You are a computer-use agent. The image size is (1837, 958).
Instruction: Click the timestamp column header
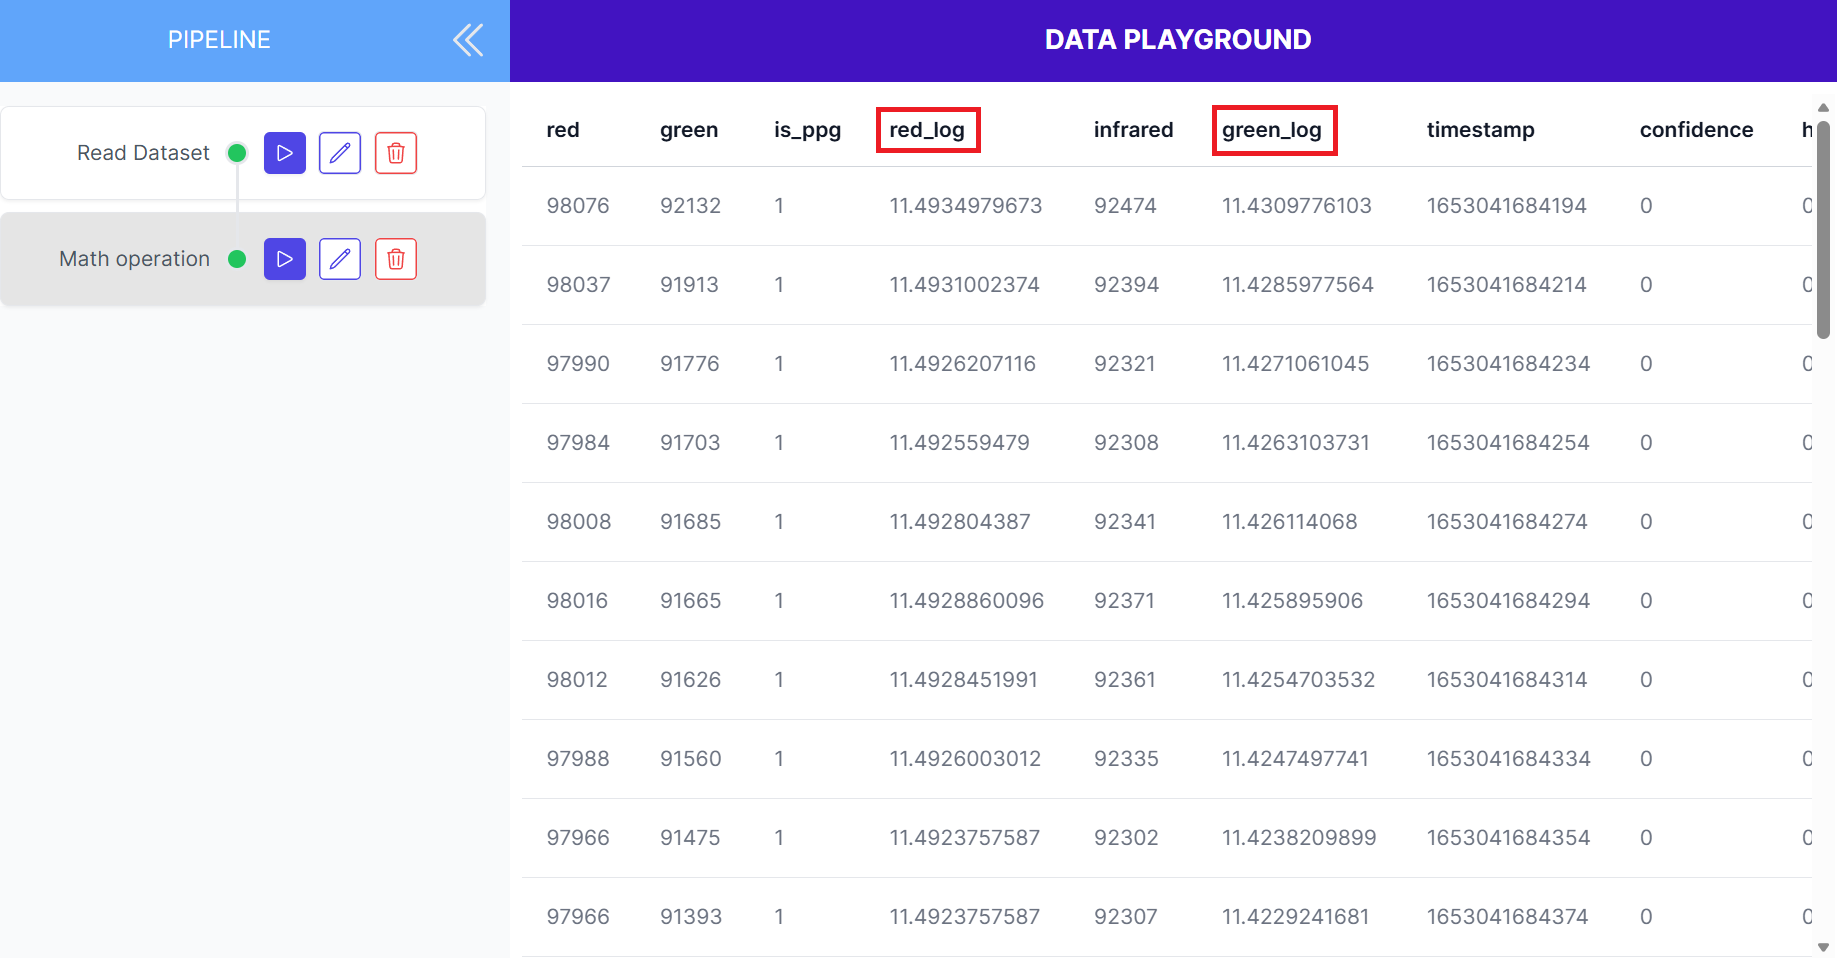point(1480,130)
